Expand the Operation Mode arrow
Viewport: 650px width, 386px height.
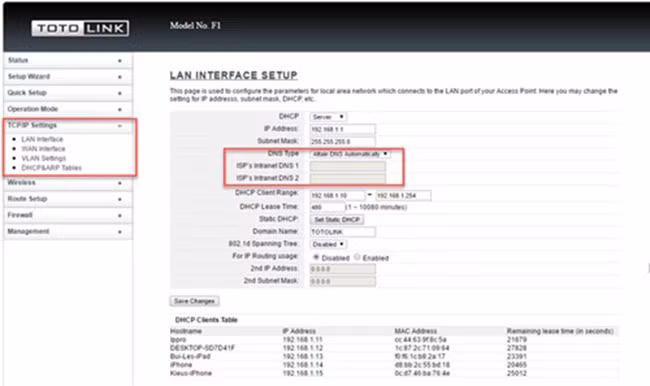pos(120,109)
